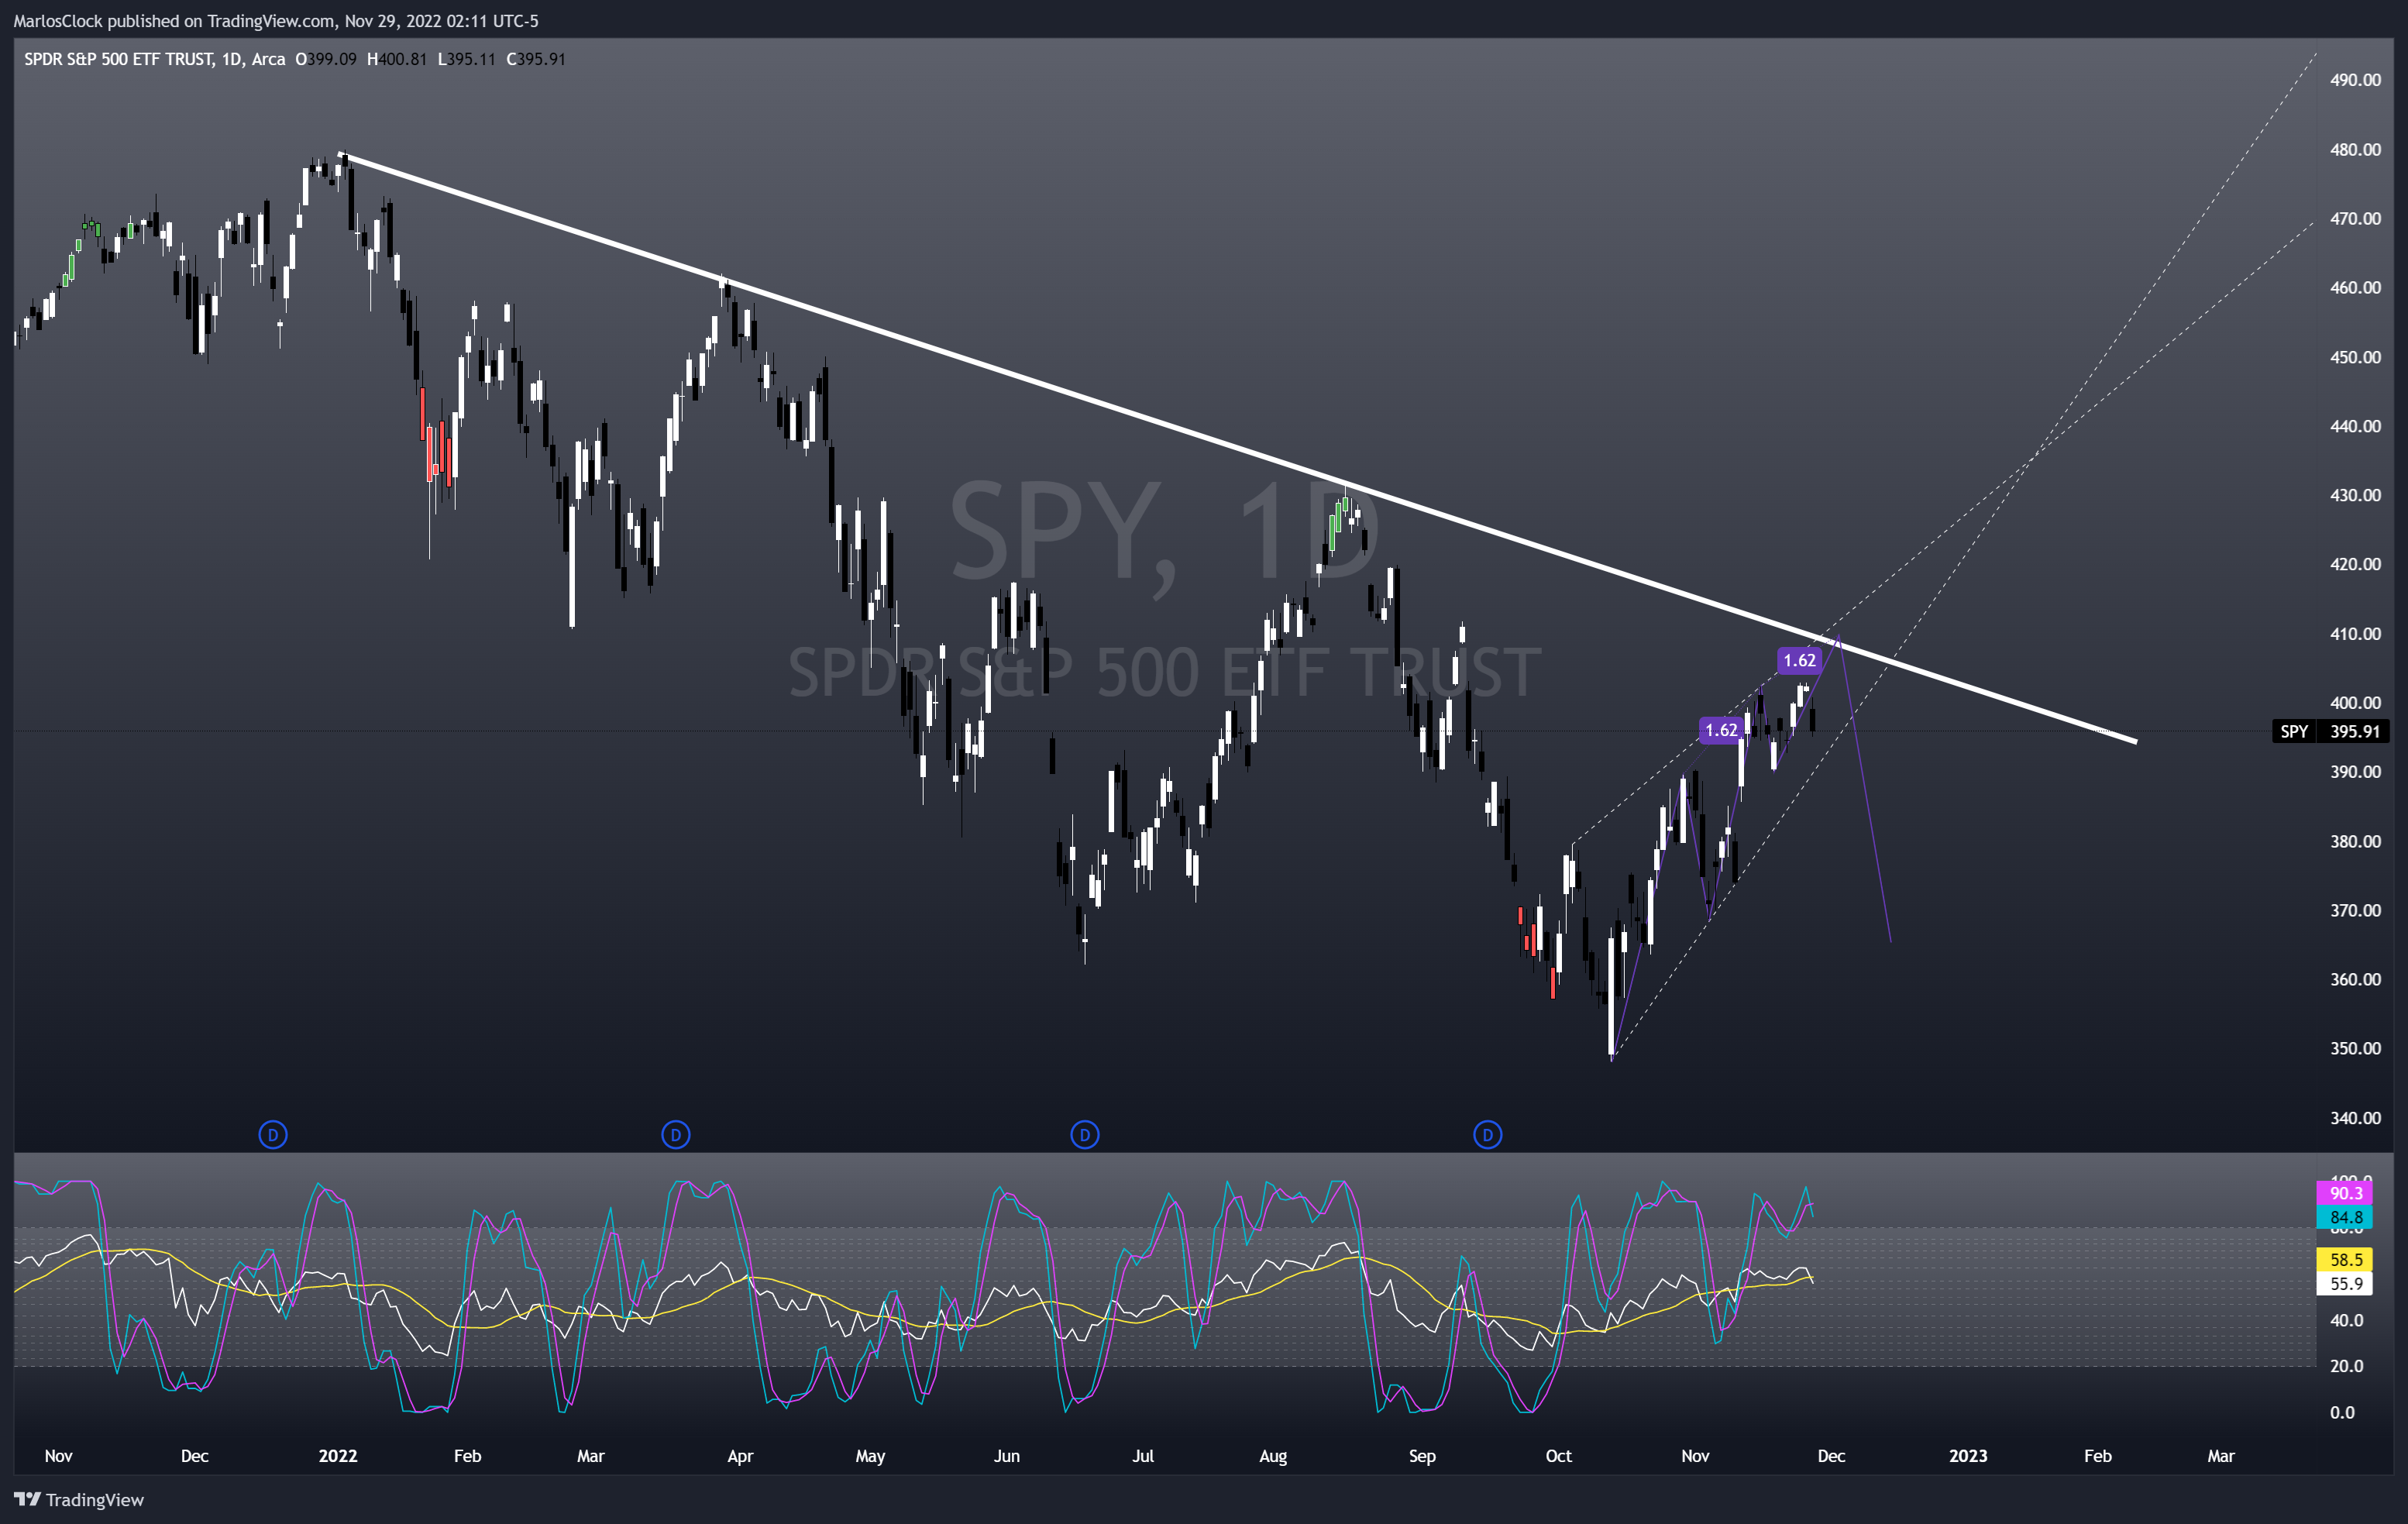This screenshot has width=2408, height=1524.
Task: Click the 20.0 level on oscillator axis
Action: tap(2347, 1366)
